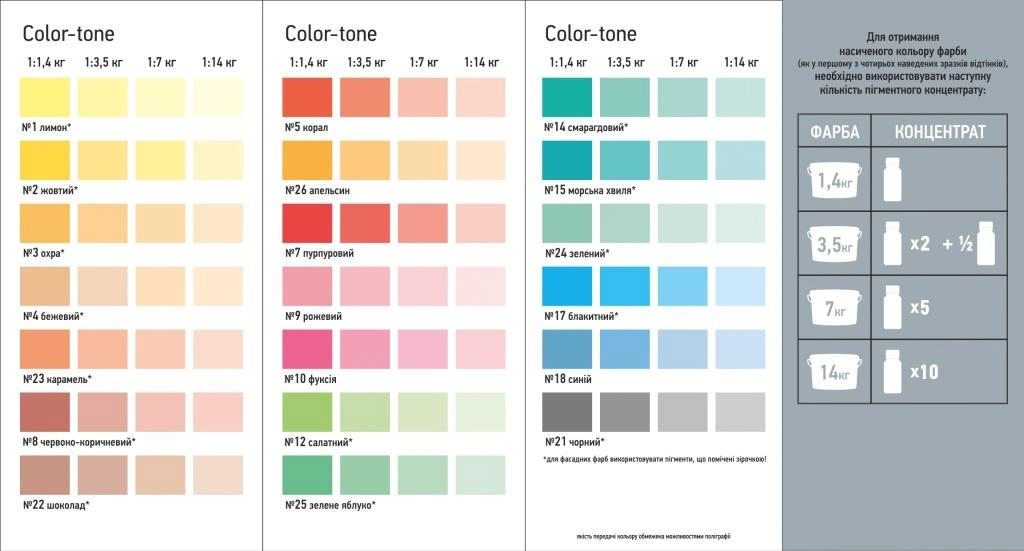Pick the darkest №7 пурпуровий swatch
The width and height of the screenshot is (1024, 551).
tap(307, 223)
